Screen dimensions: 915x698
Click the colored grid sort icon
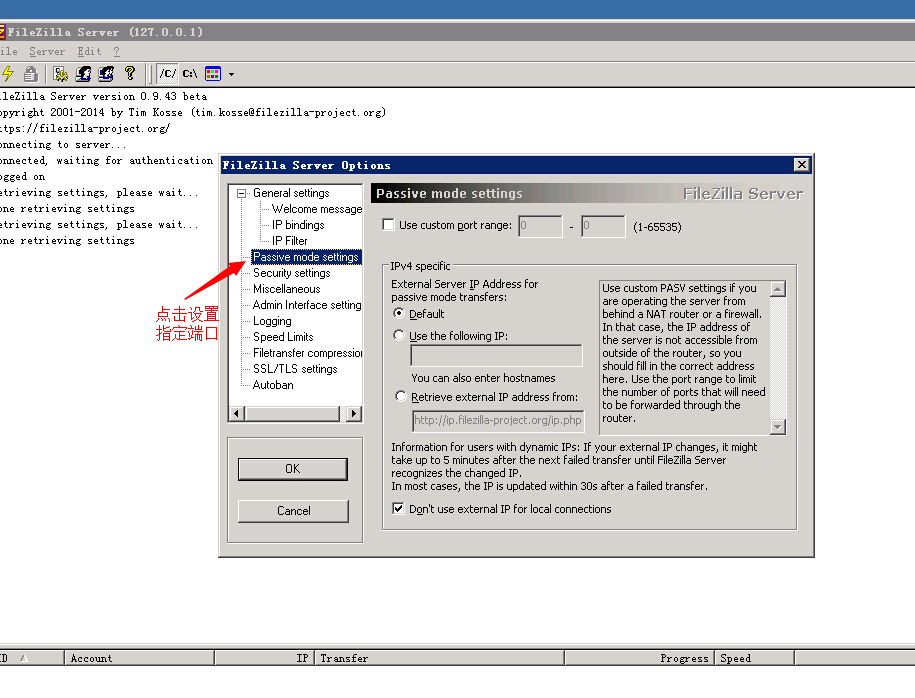coord(213,74)
